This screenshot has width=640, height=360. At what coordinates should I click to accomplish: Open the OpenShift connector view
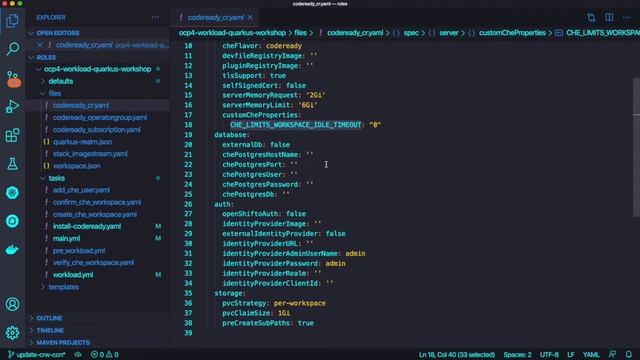coord(12,221)
